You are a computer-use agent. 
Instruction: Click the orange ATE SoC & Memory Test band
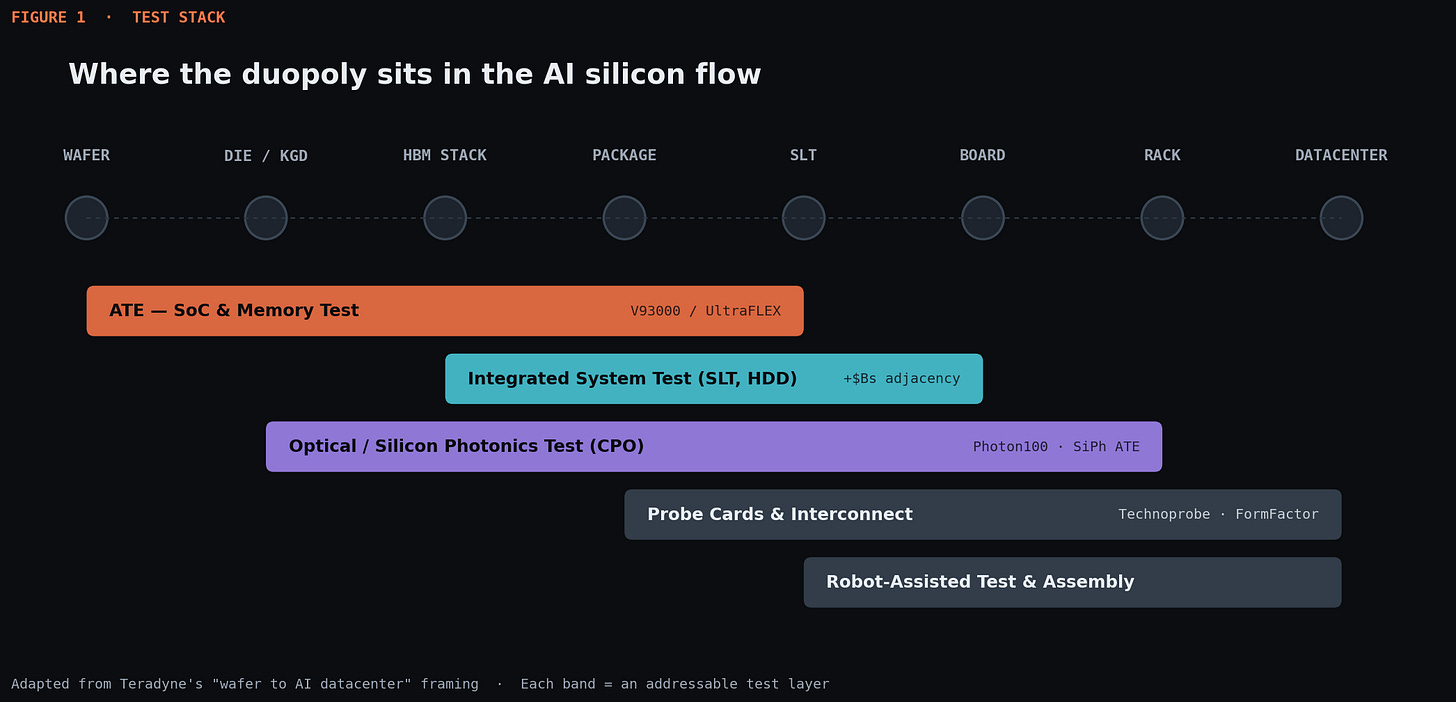pos(445,311)
